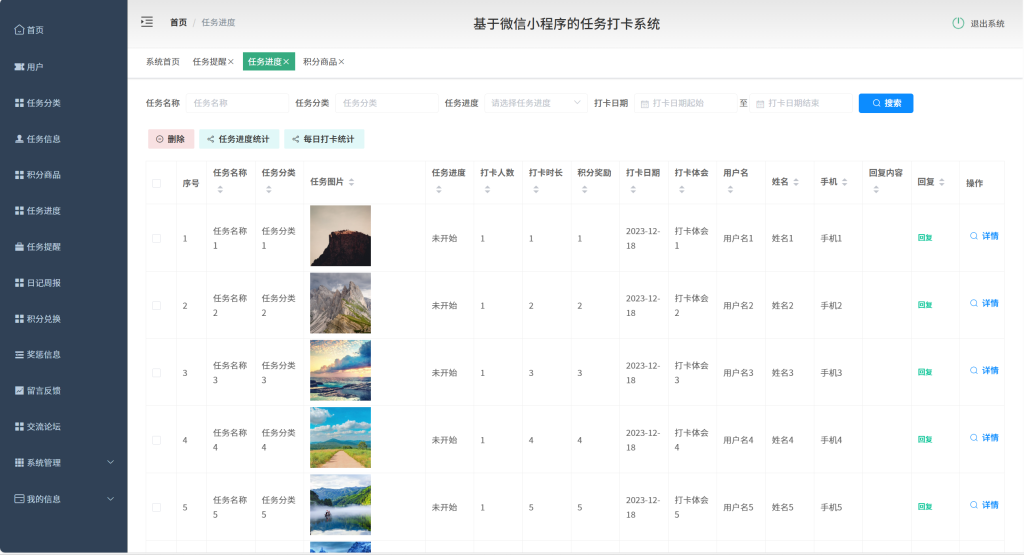
Task: Switch to the 系统首页 tab
Action: pyautogui.click(x=163, y=62)
